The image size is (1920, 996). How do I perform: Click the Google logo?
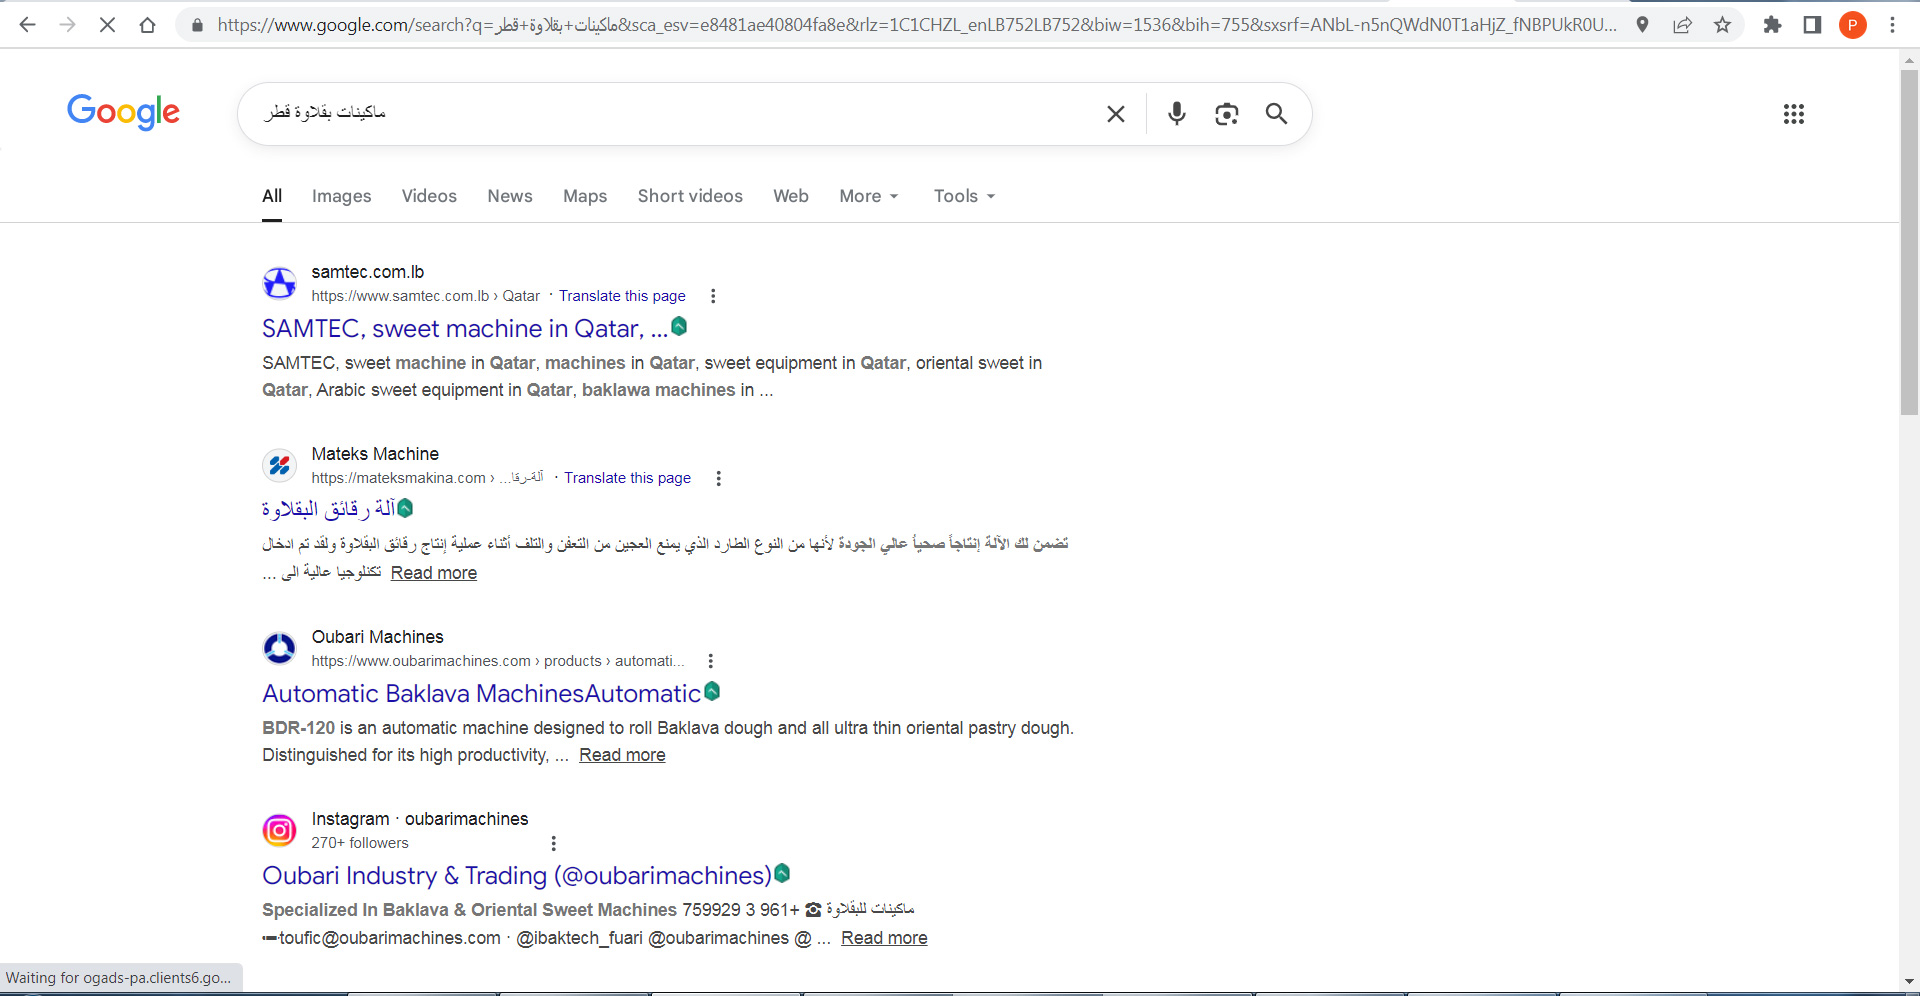[123, 112]
